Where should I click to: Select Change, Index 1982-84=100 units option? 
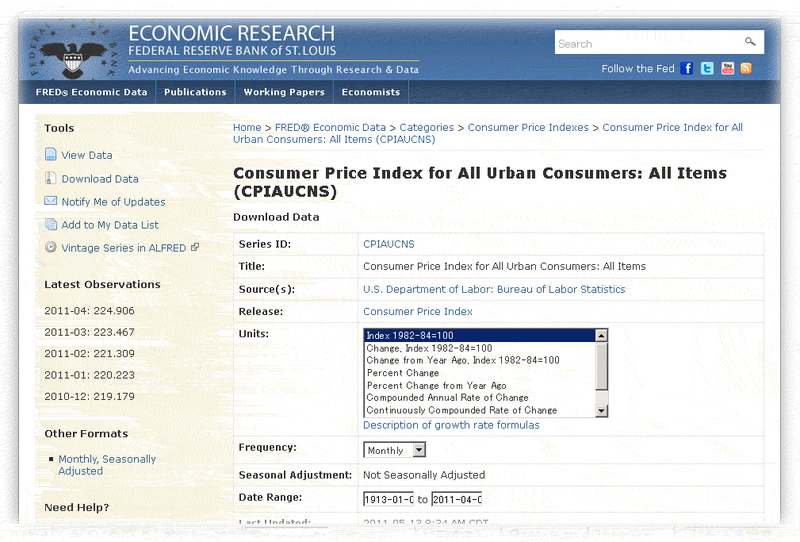[x=480, y=348]
